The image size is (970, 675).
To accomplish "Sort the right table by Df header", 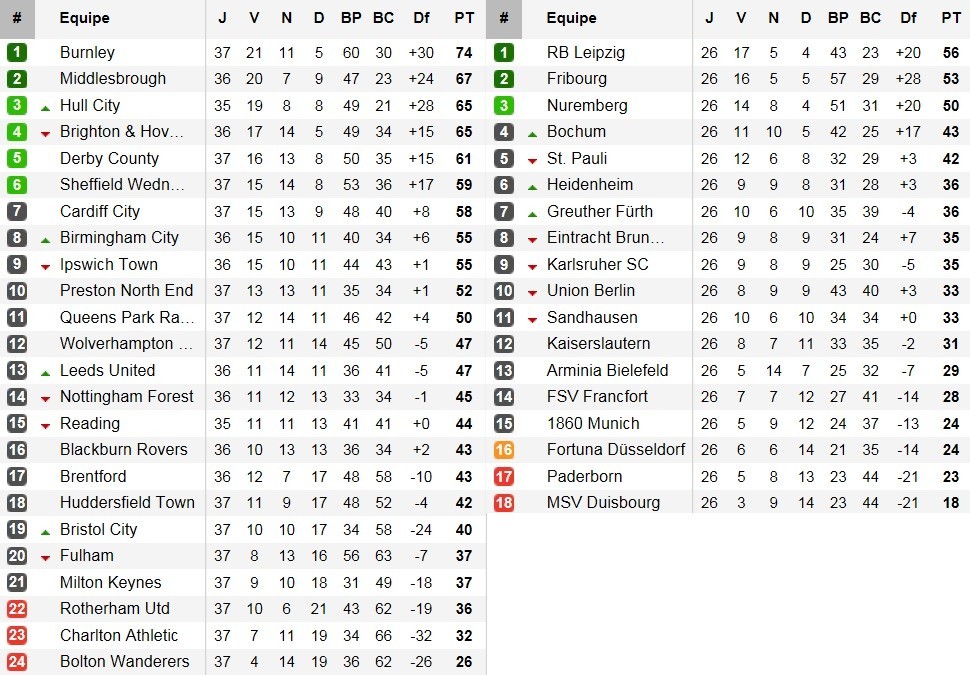I will (908, 18).
